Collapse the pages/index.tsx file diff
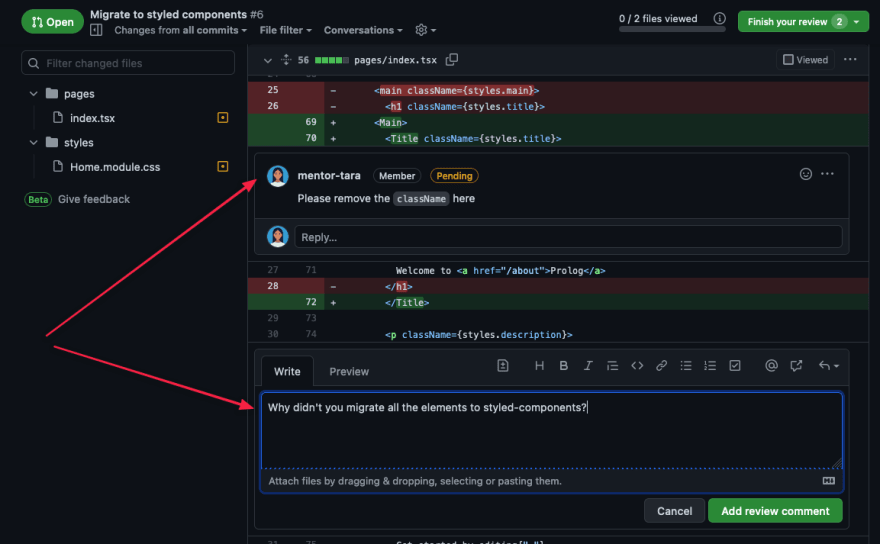Image resolution: width=880 pixels, height=544 pixels. tap(268, 60)
